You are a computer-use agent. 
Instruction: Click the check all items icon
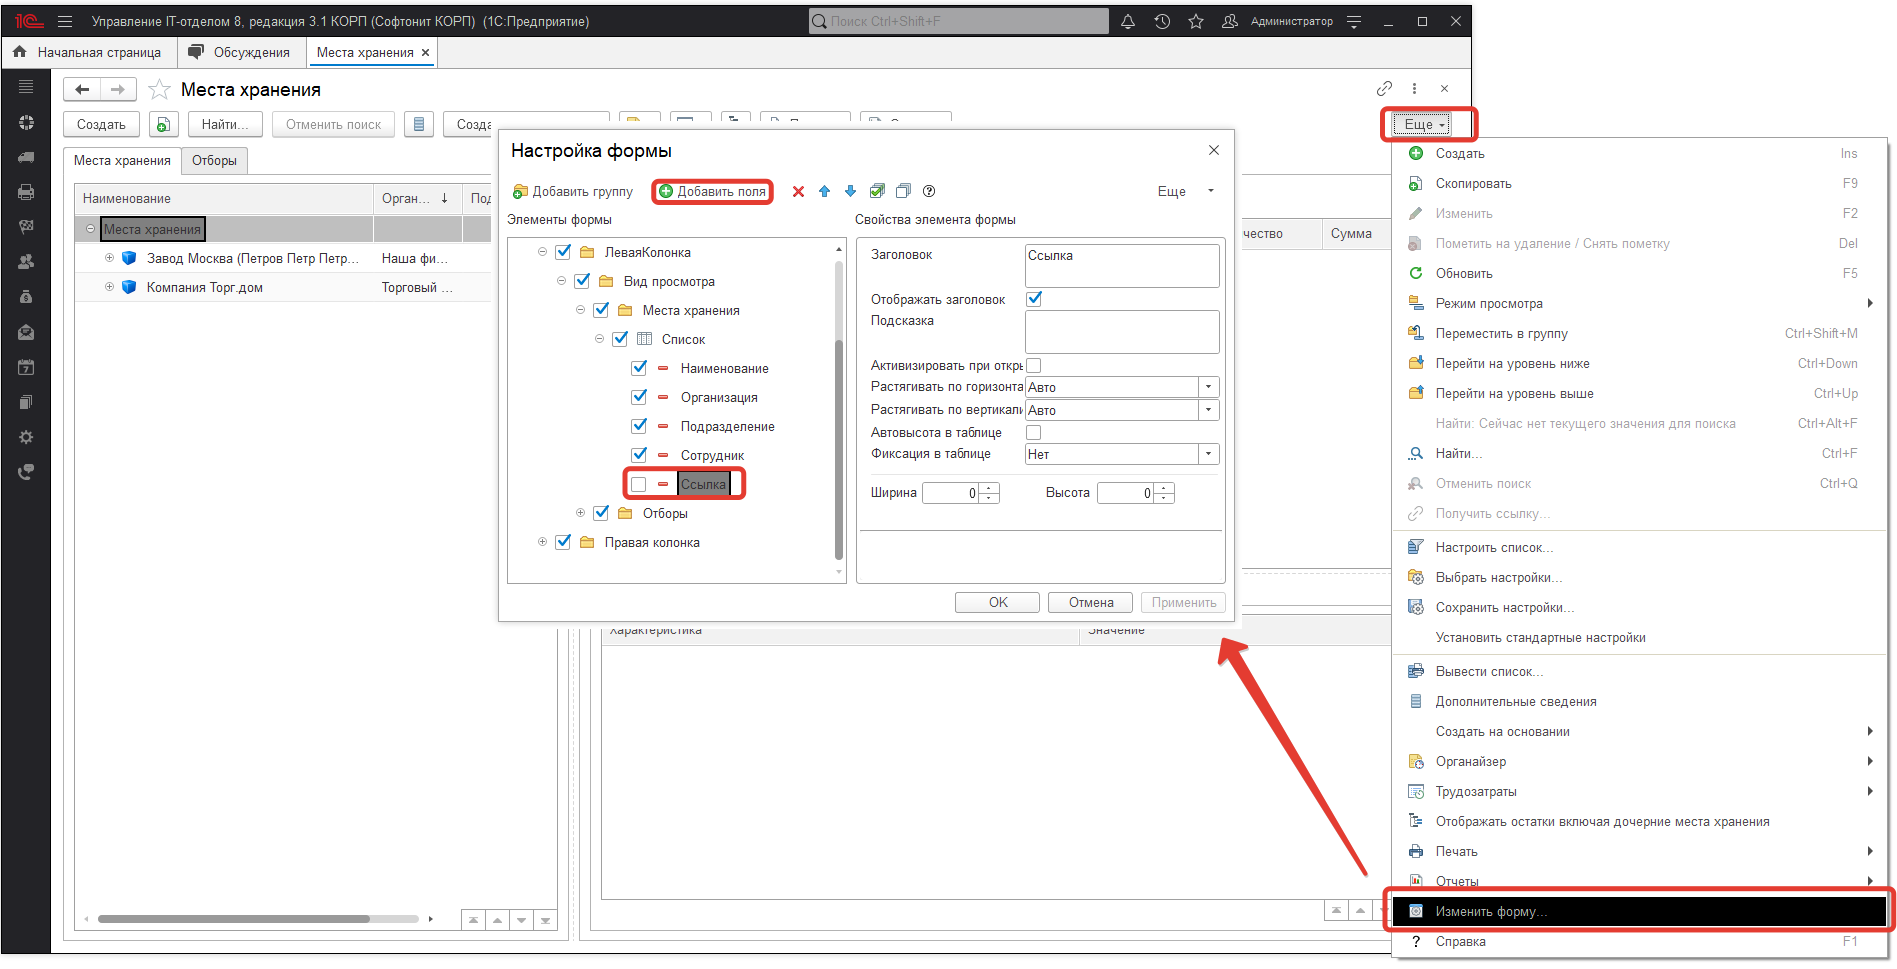tap(877, 192)
